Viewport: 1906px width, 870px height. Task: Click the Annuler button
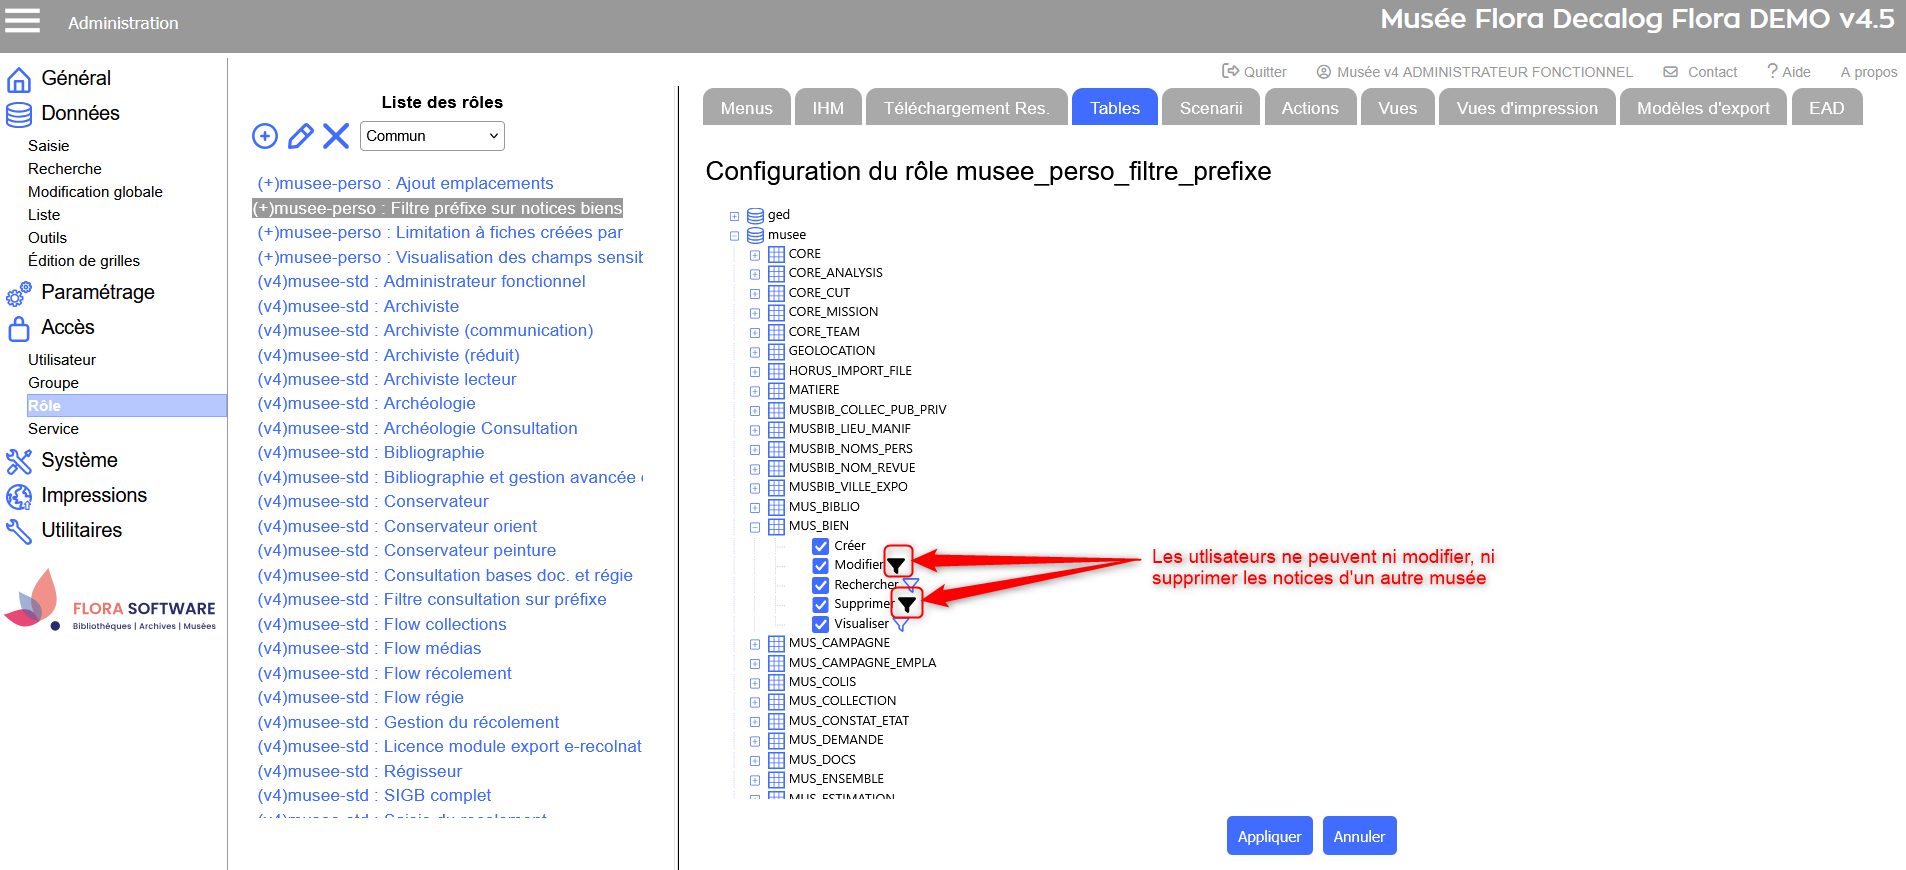click(1359, 836)
